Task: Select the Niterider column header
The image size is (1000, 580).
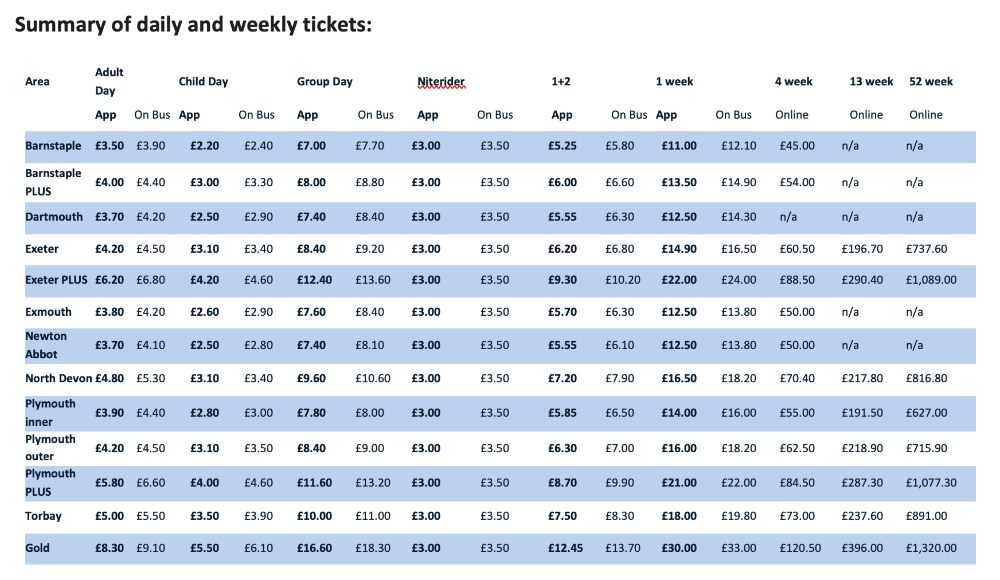Action: click(x=441, y=82)
